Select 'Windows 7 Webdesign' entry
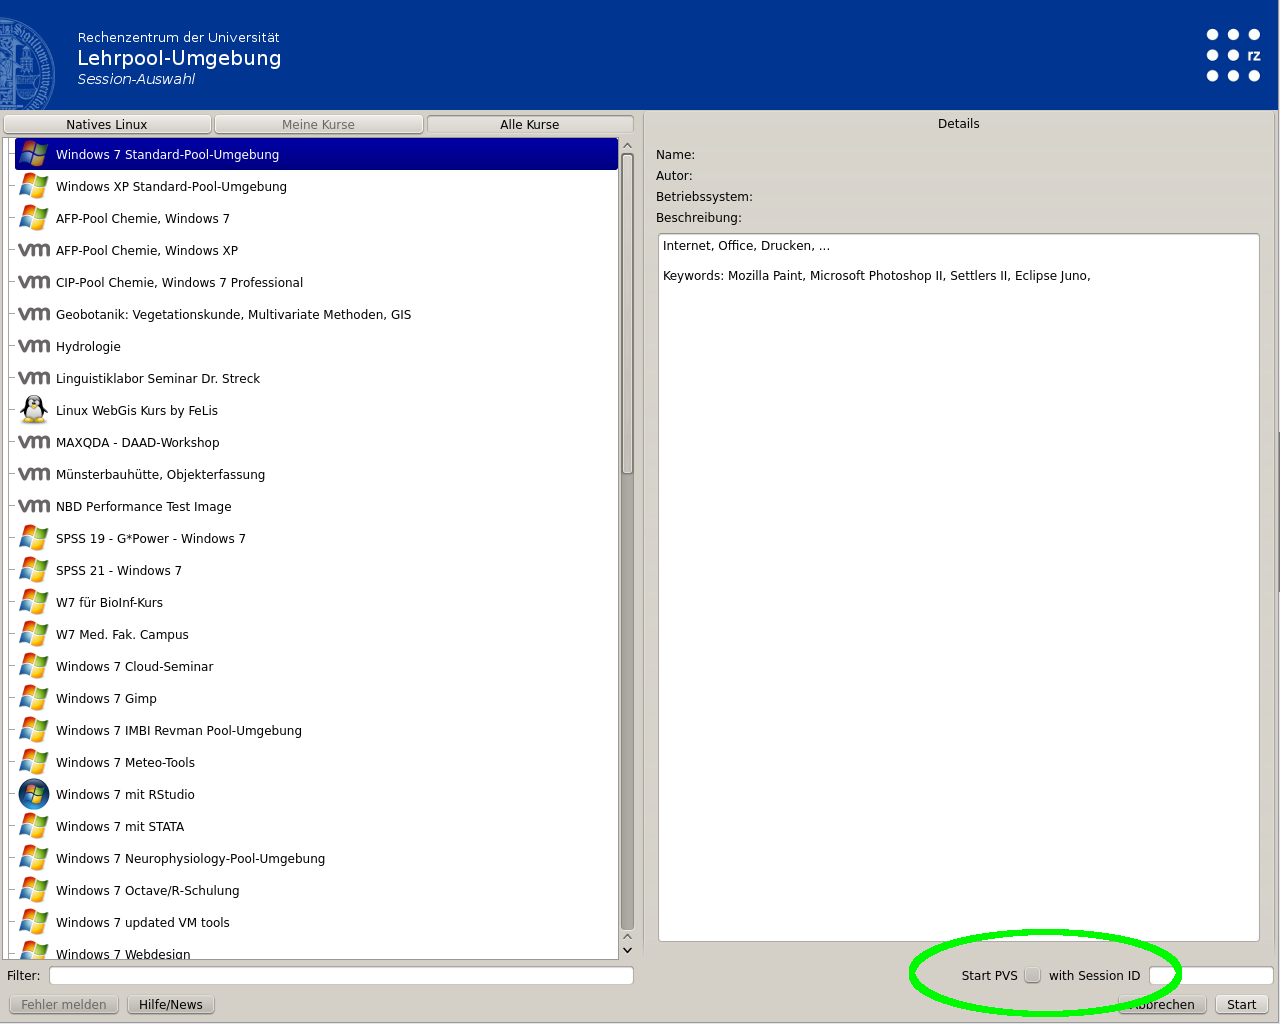This screenshot has height=1024, width=1280. pos(318,951)
